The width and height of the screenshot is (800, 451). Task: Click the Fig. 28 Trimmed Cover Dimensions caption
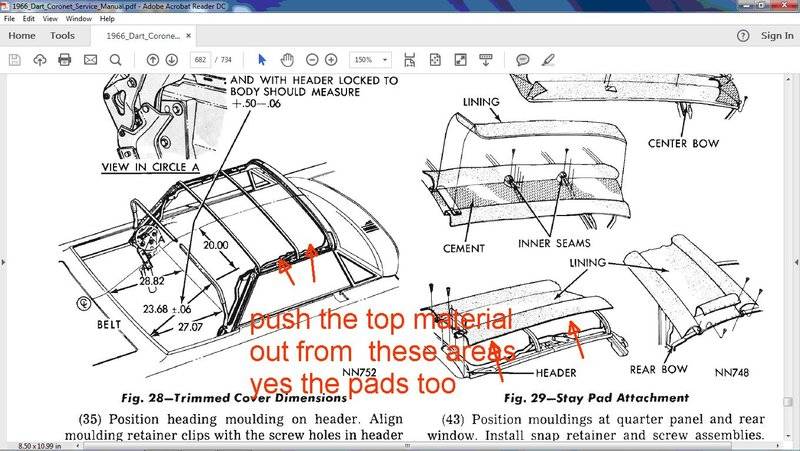pos(235,398)
